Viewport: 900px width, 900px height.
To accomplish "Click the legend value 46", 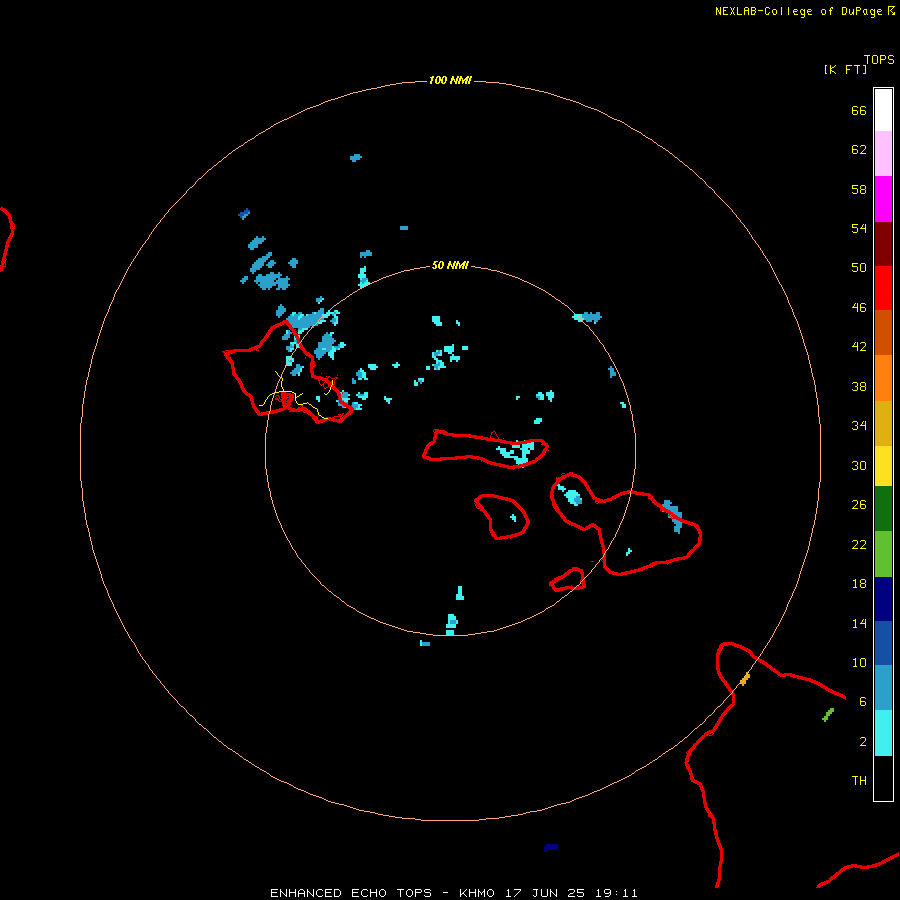I will coord(859,308).
